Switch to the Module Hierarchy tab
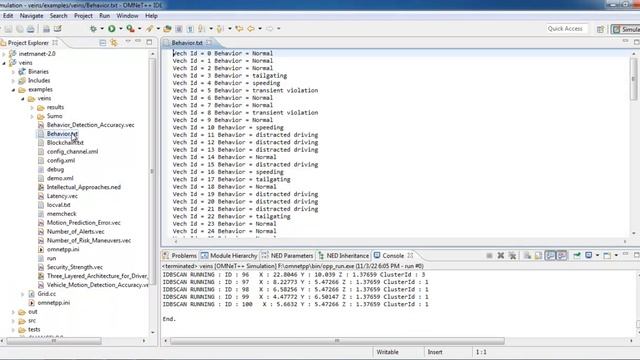 [x=229, y=256]
